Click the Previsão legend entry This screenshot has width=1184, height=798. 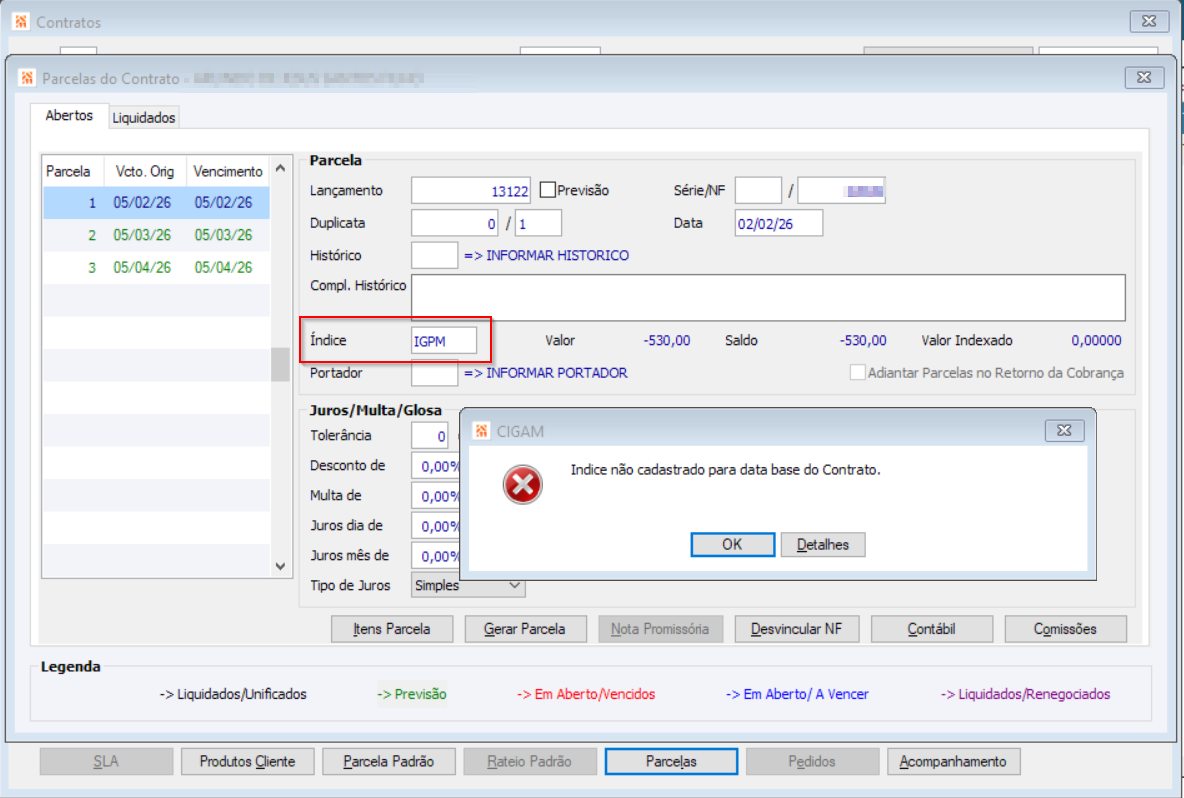[x=412, y=694]
